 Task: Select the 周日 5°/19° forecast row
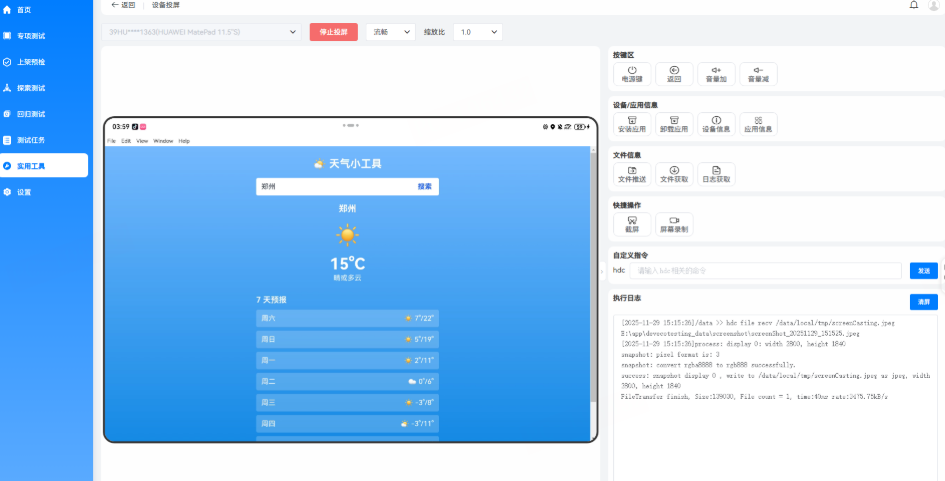(347, 339)
